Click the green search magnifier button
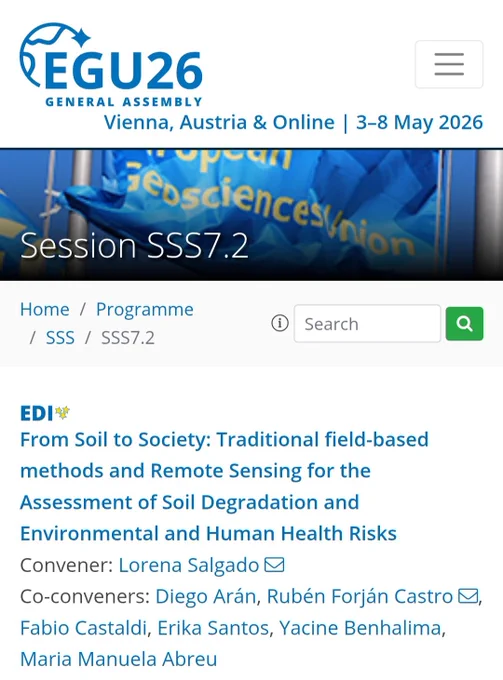This screenshot has height=680, width=503. [x=464, y=324]
